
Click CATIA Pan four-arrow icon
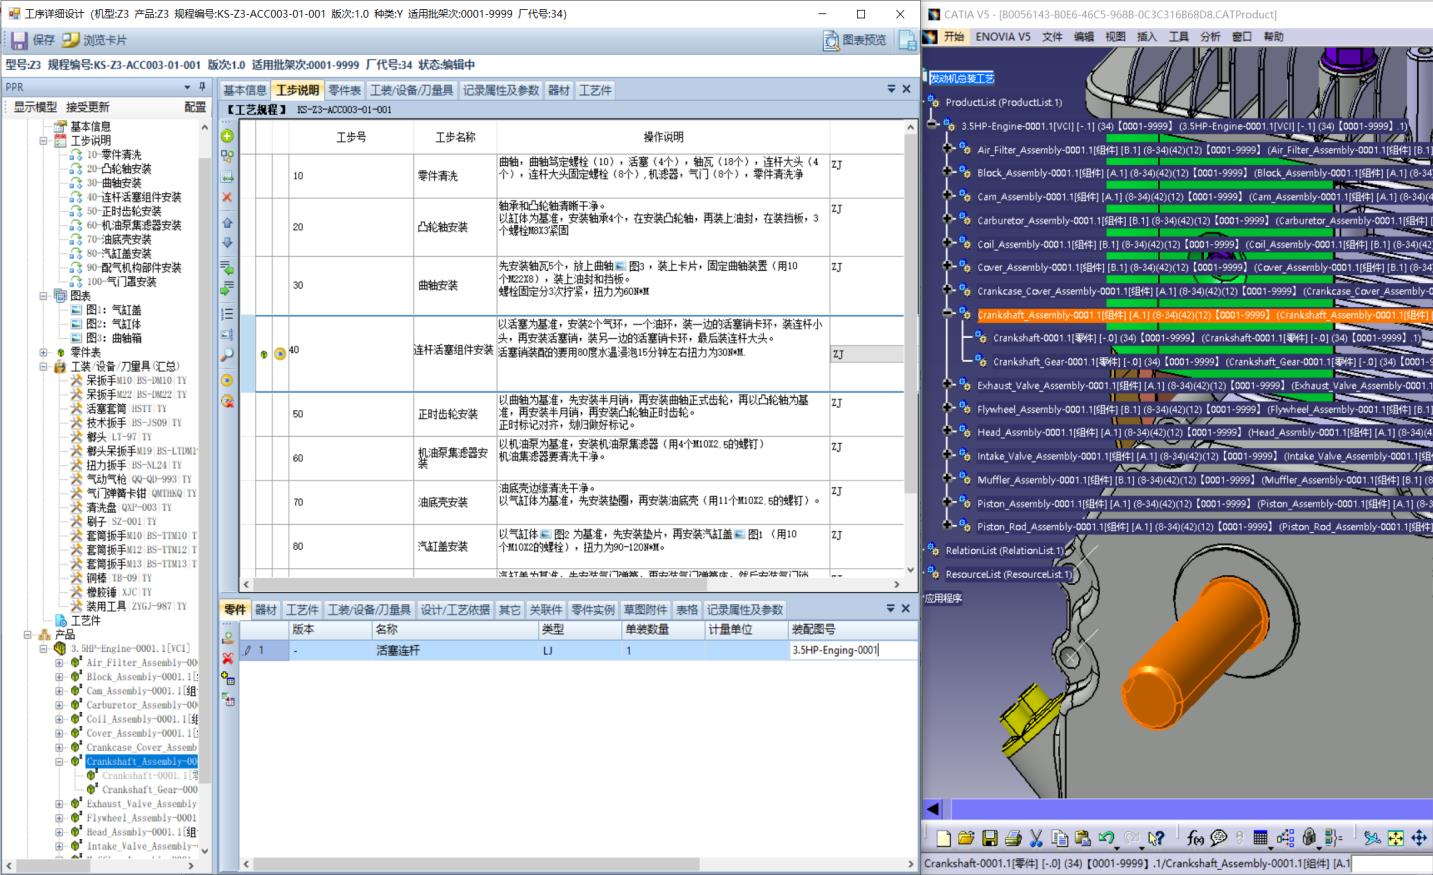coord(1419,838)
